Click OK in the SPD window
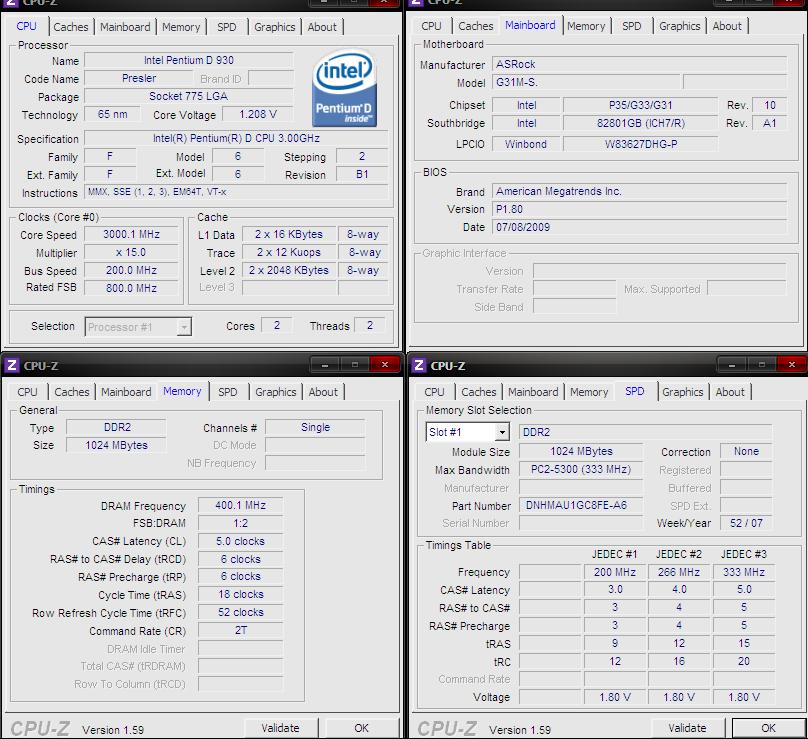Viewport: 808px width, 739px height. 768,728
